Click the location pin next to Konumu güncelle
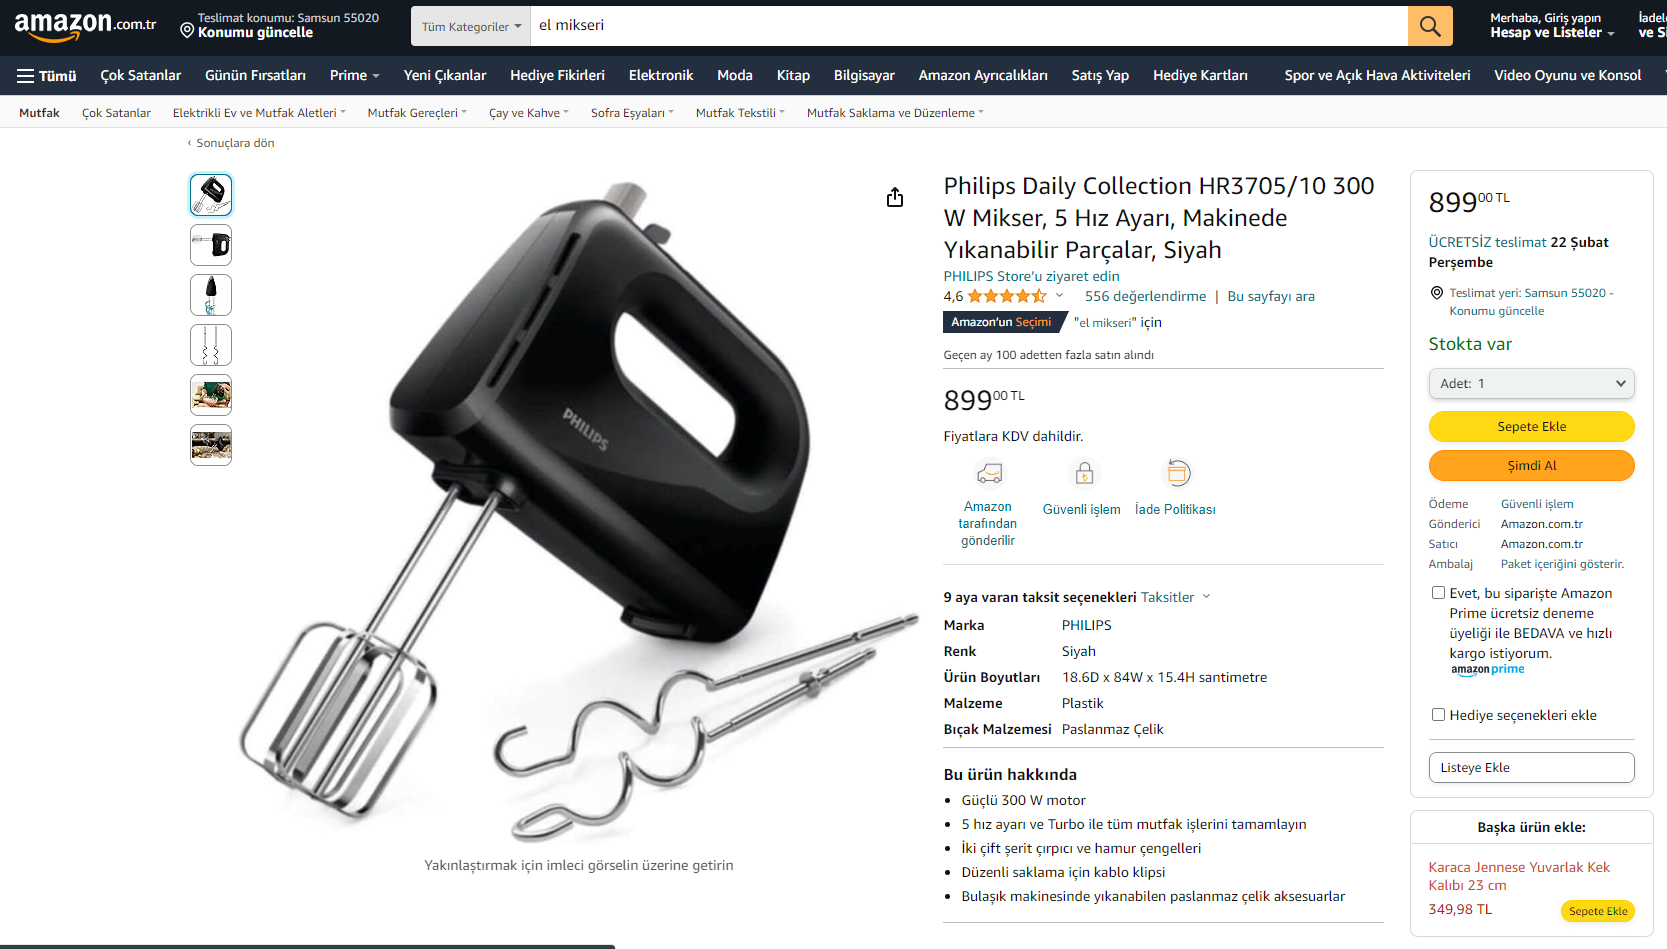 click(x=187, y=31)
